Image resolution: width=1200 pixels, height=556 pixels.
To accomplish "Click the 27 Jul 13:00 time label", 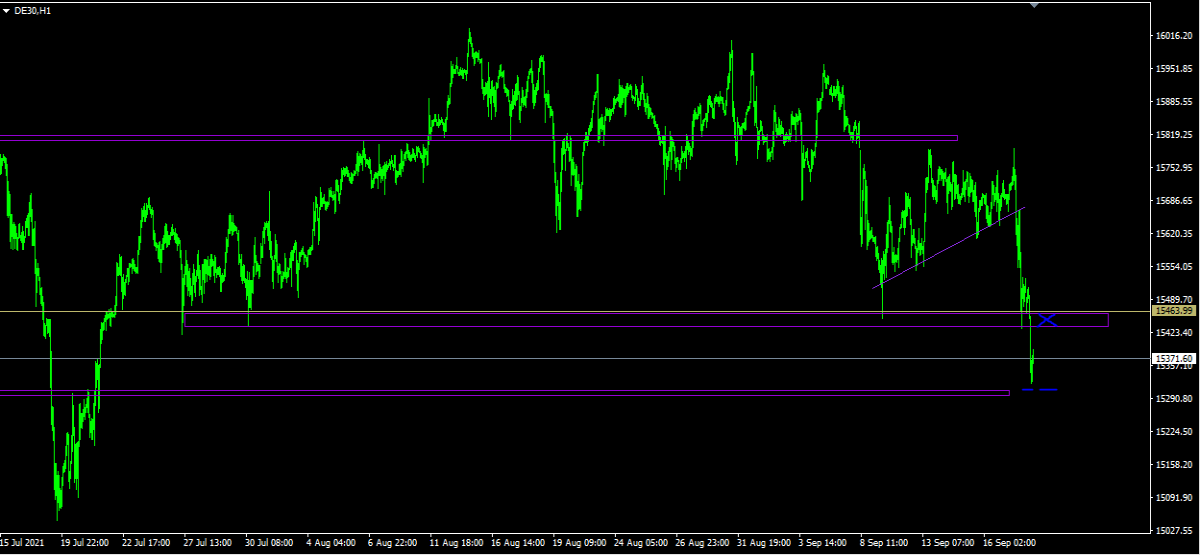I will (x=208, y=543).
